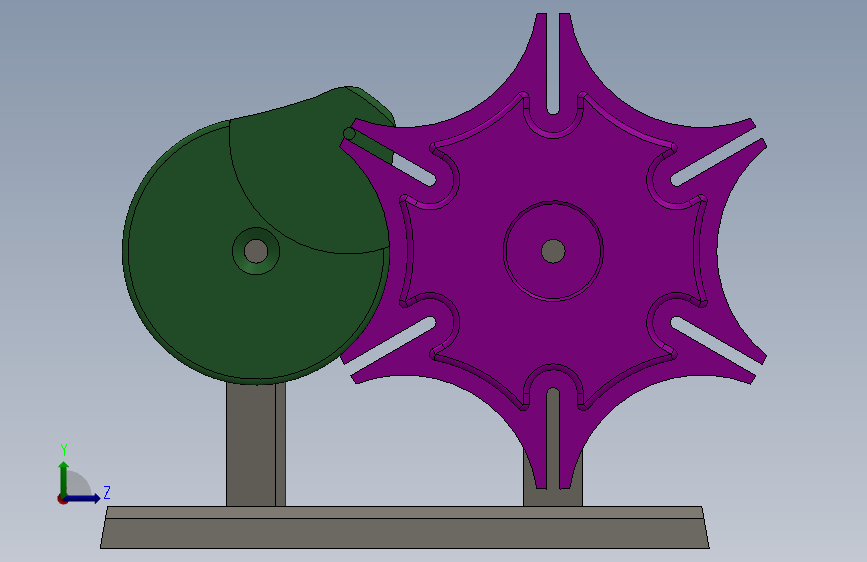Select the upper-right slot of purple wheel

tap(715, 158)
